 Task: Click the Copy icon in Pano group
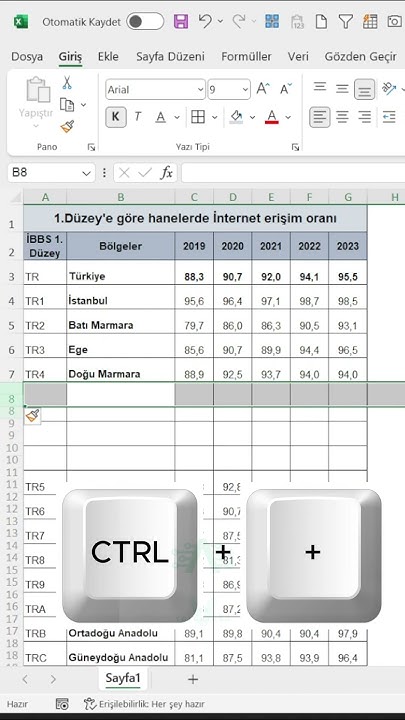(x=67, y=105)
